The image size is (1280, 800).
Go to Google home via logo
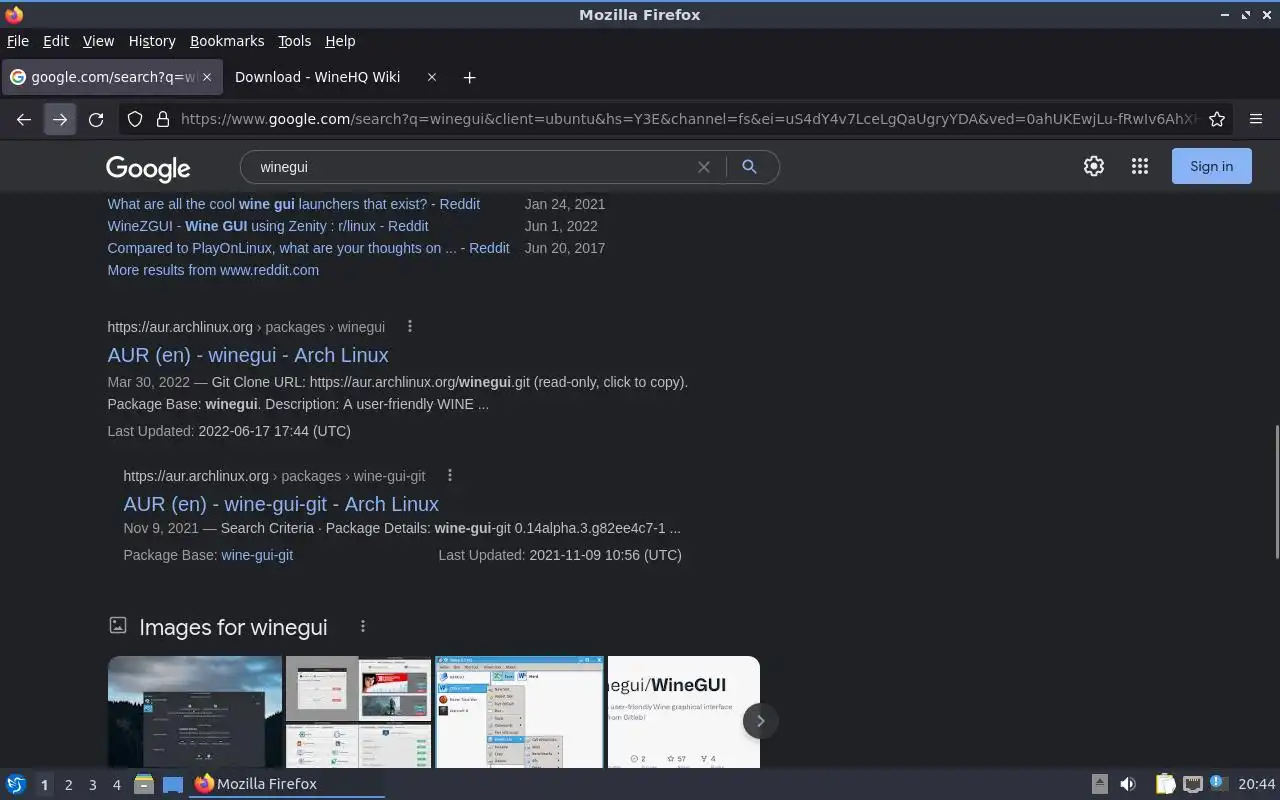(x=148, y=168)
